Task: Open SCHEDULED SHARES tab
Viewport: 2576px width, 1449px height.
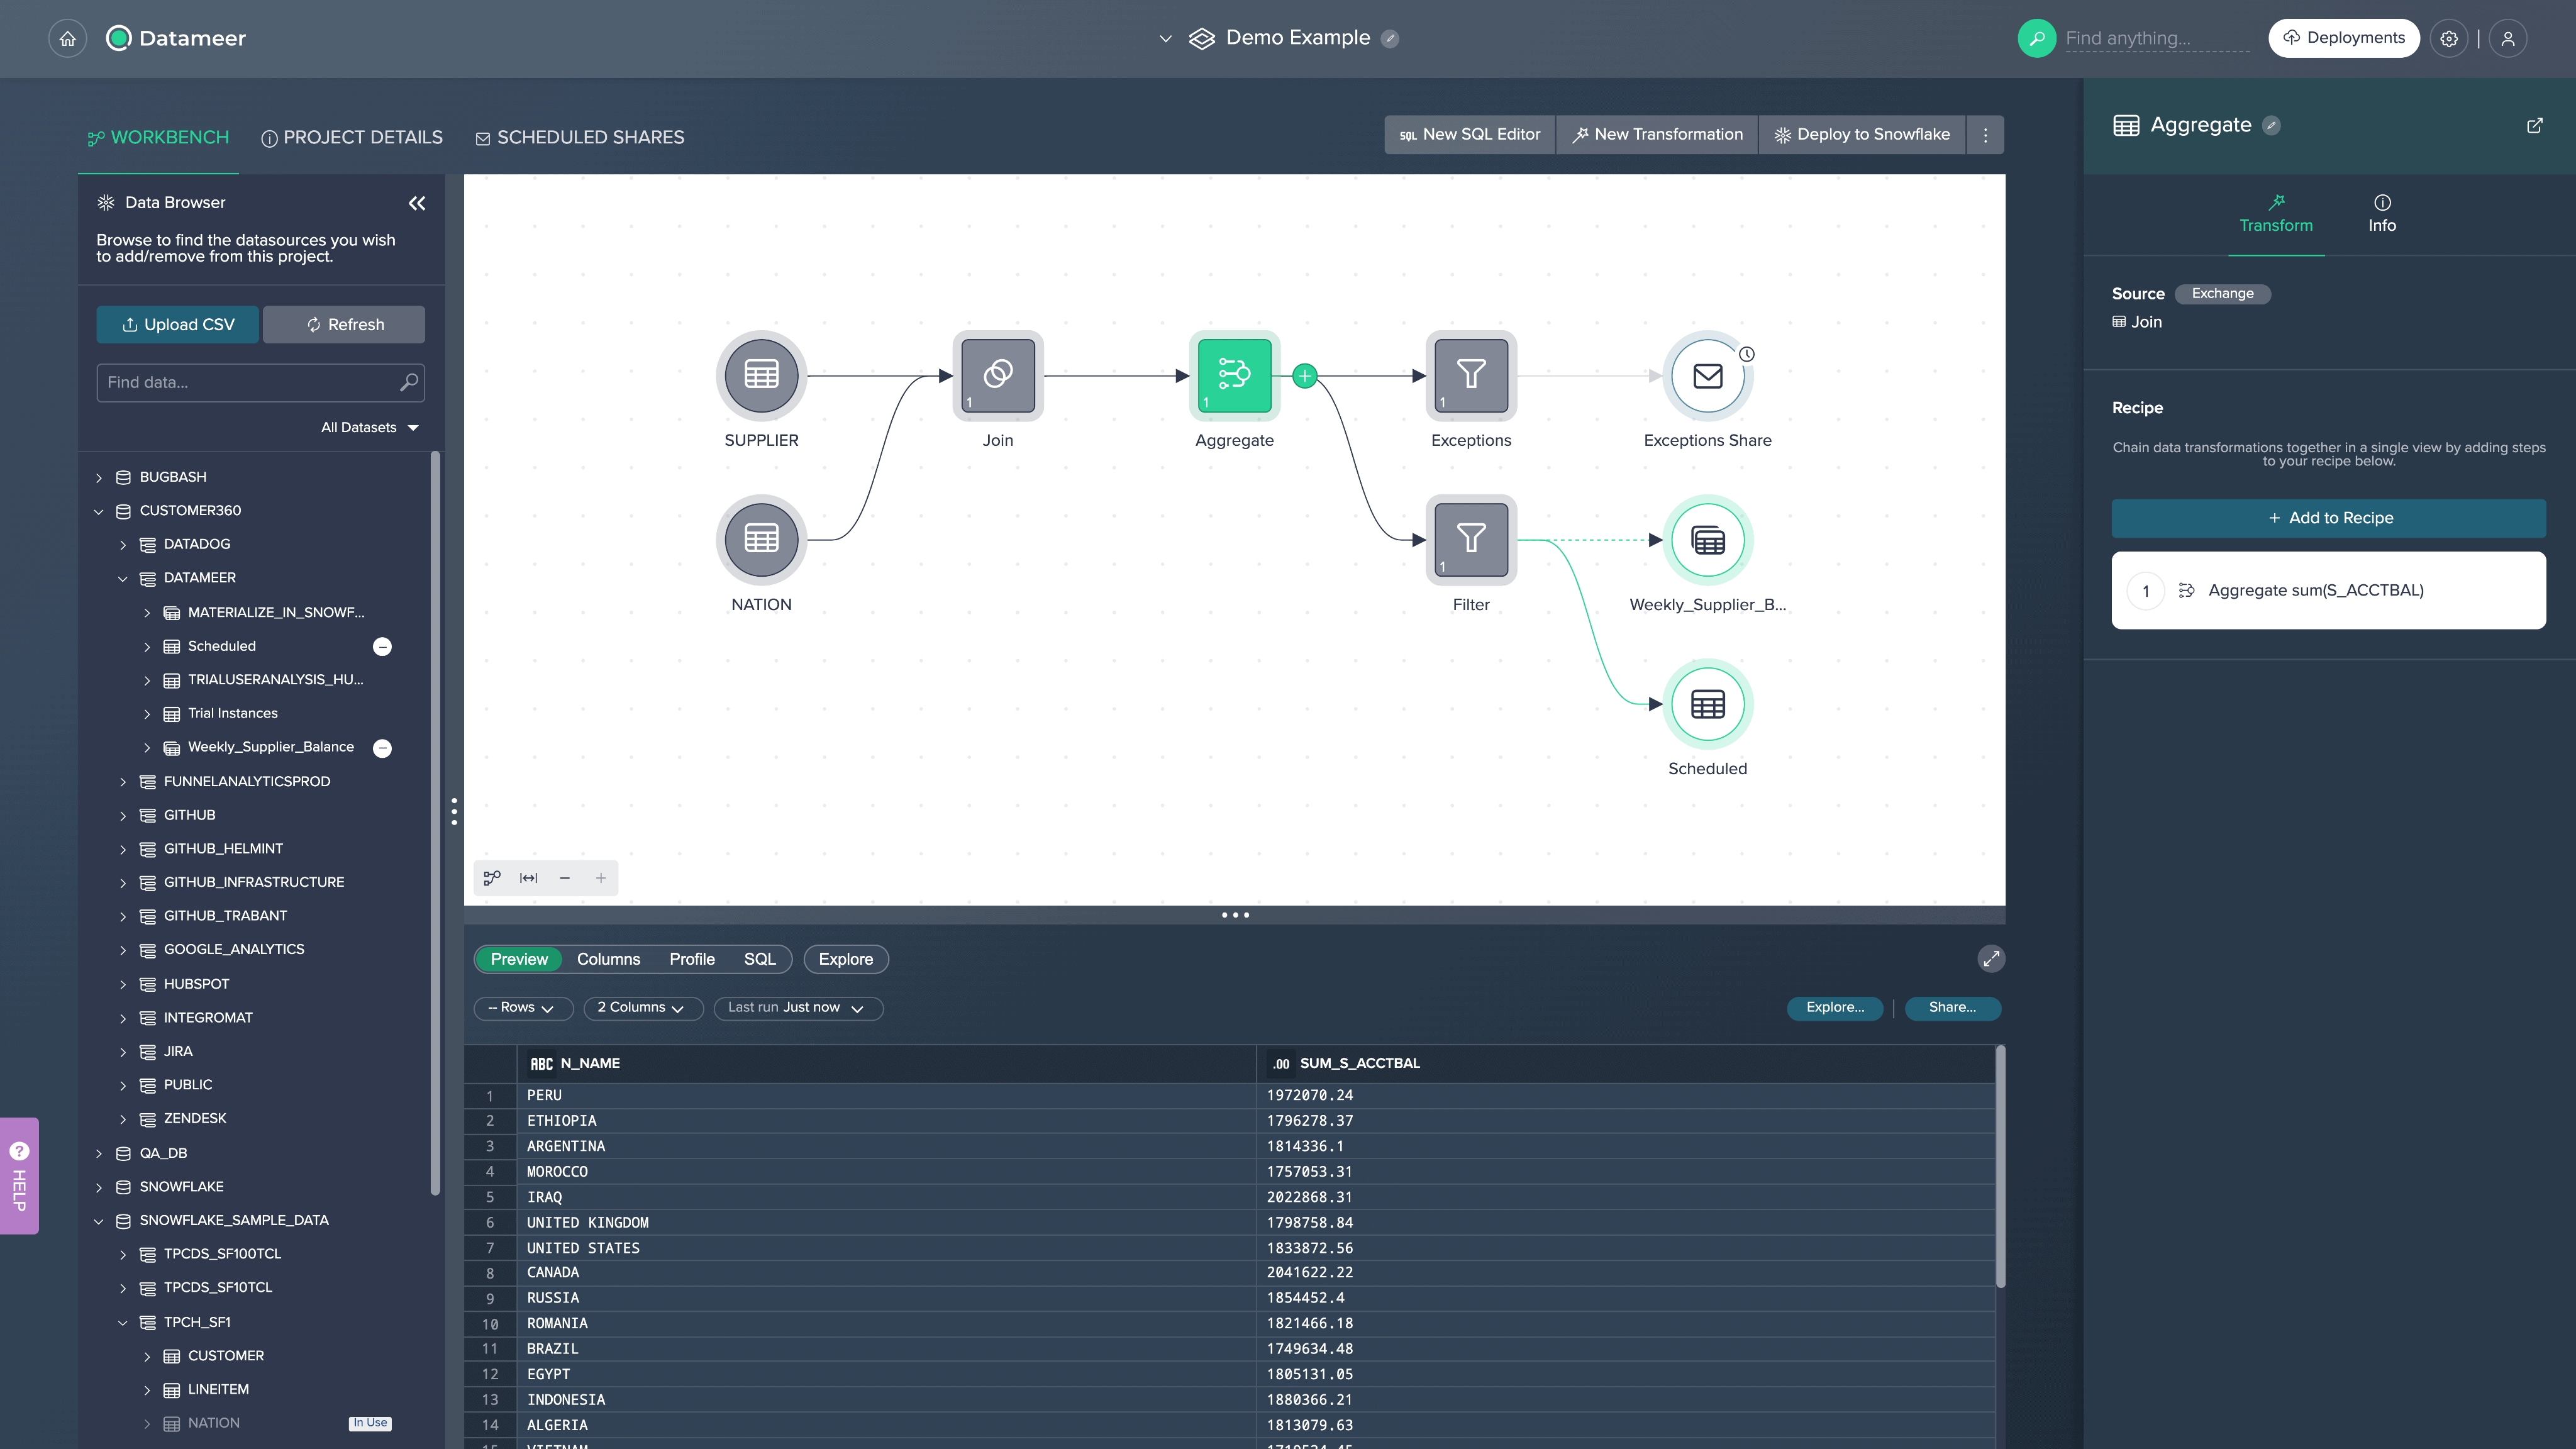Action: [x=580, y=138]
